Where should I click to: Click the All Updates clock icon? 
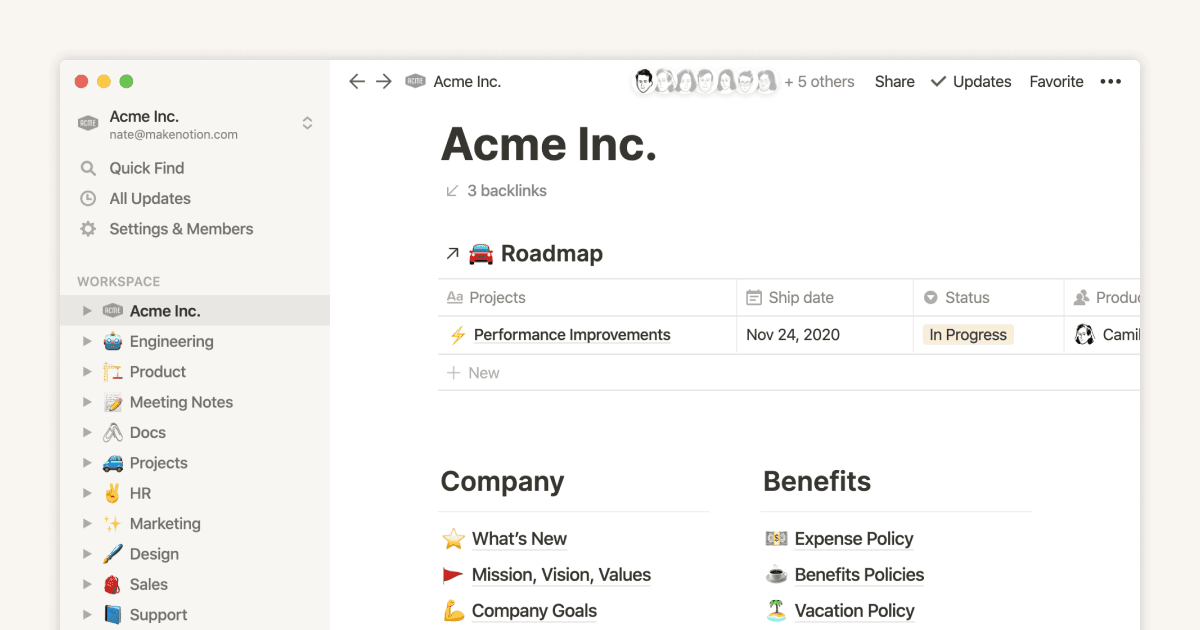coord(89,198)
